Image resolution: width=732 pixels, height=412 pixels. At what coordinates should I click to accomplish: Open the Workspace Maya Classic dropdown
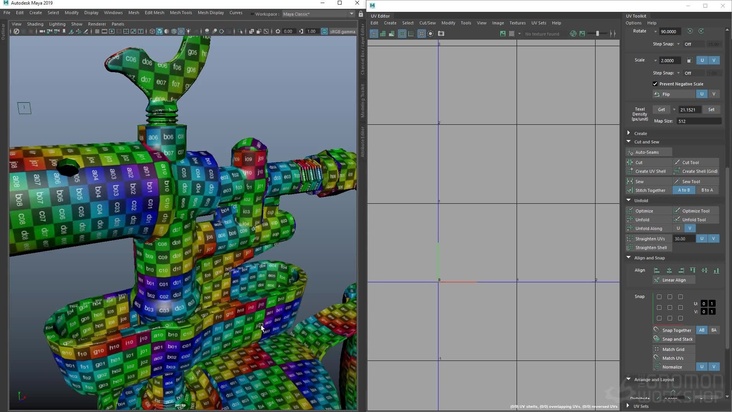point(318,14)
